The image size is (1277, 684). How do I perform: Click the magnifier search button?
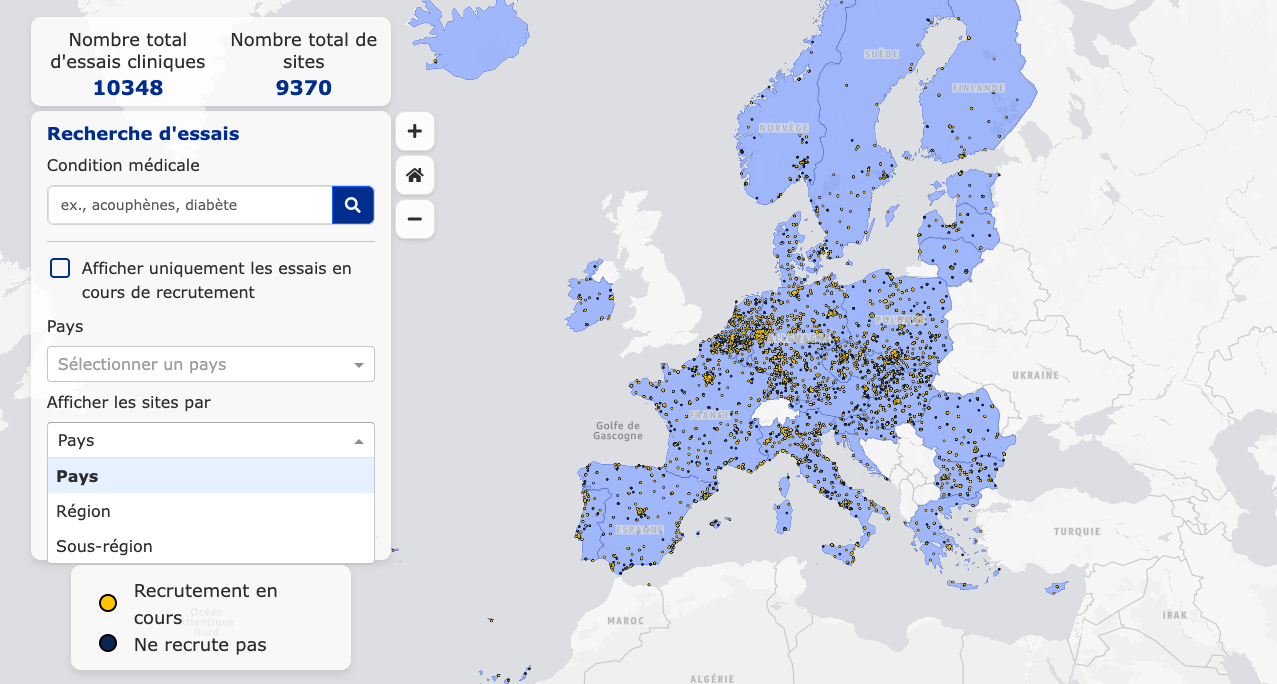(x=353, y=205)
